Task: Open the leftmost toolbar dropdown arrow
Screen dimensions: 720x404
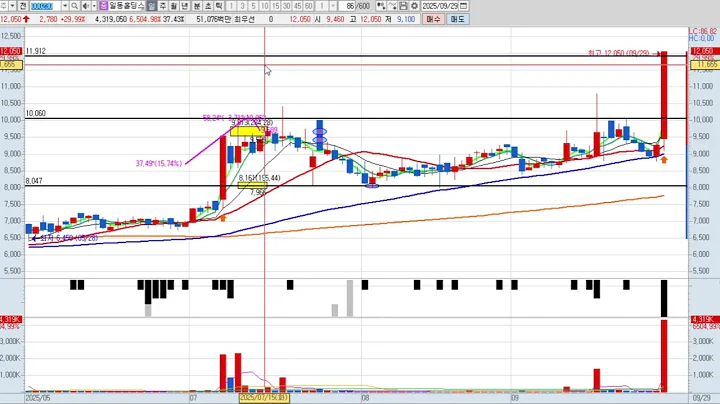Action: tap(12, 6)
